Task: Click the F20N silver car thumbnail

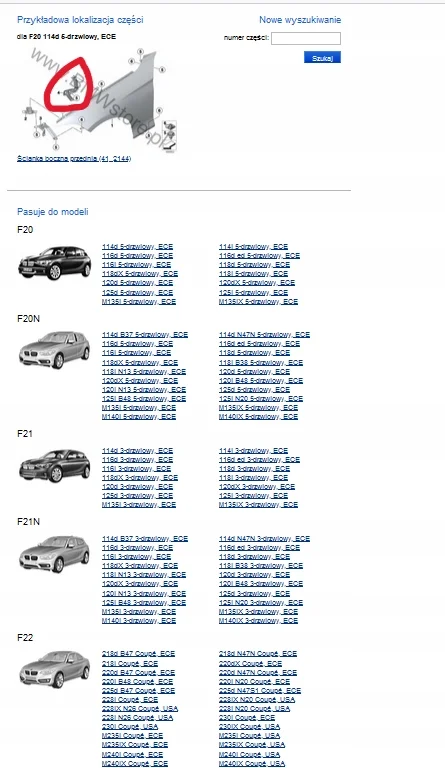Action: tap(55, 350)
